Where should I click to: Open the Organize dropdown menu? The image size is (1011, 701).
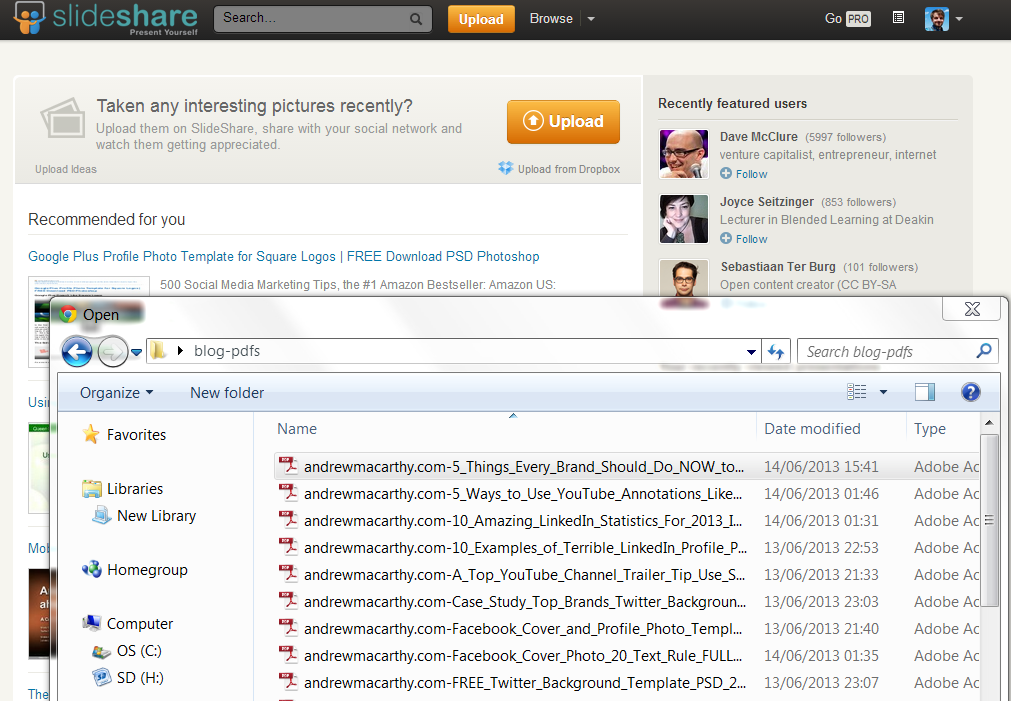point(116,393)
